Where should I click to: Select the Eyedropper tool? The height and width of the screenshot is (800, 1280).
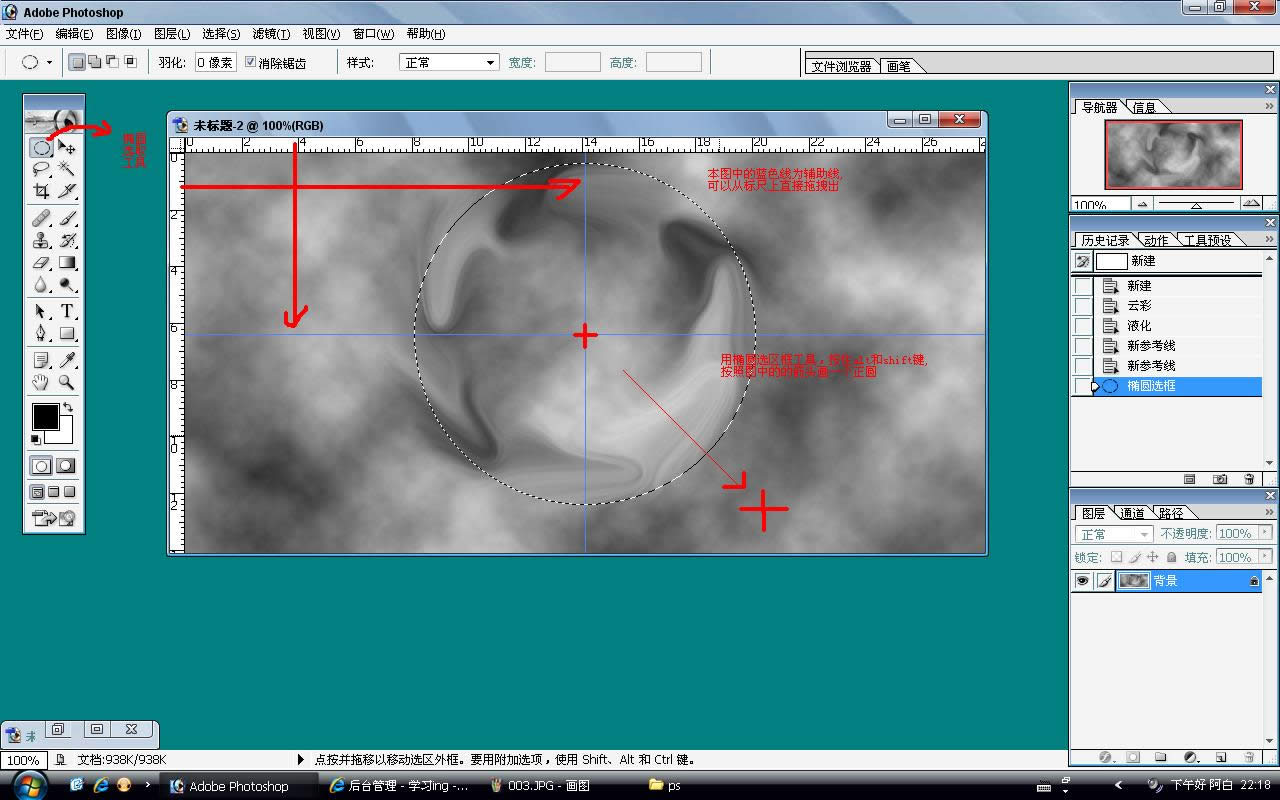point(67,360)
